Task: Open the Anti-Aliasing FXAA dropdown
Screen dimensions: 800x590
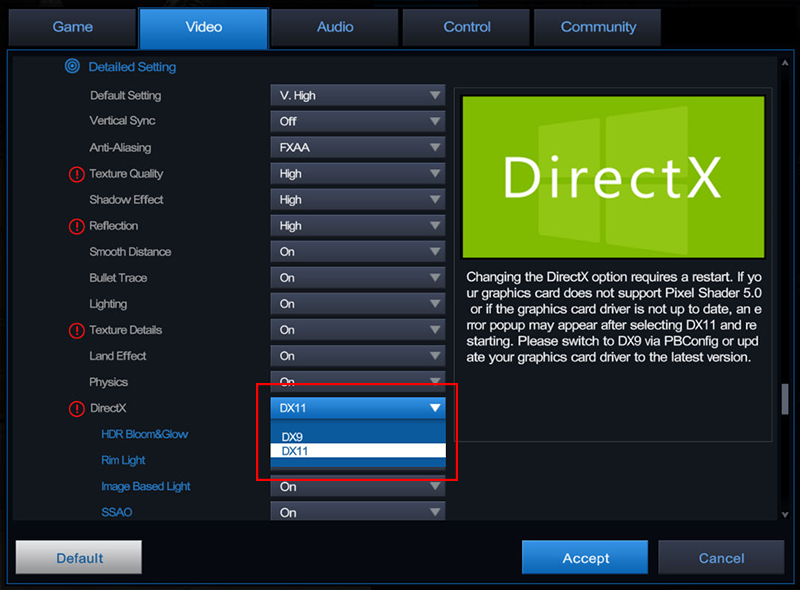Action: click(358, 148)
